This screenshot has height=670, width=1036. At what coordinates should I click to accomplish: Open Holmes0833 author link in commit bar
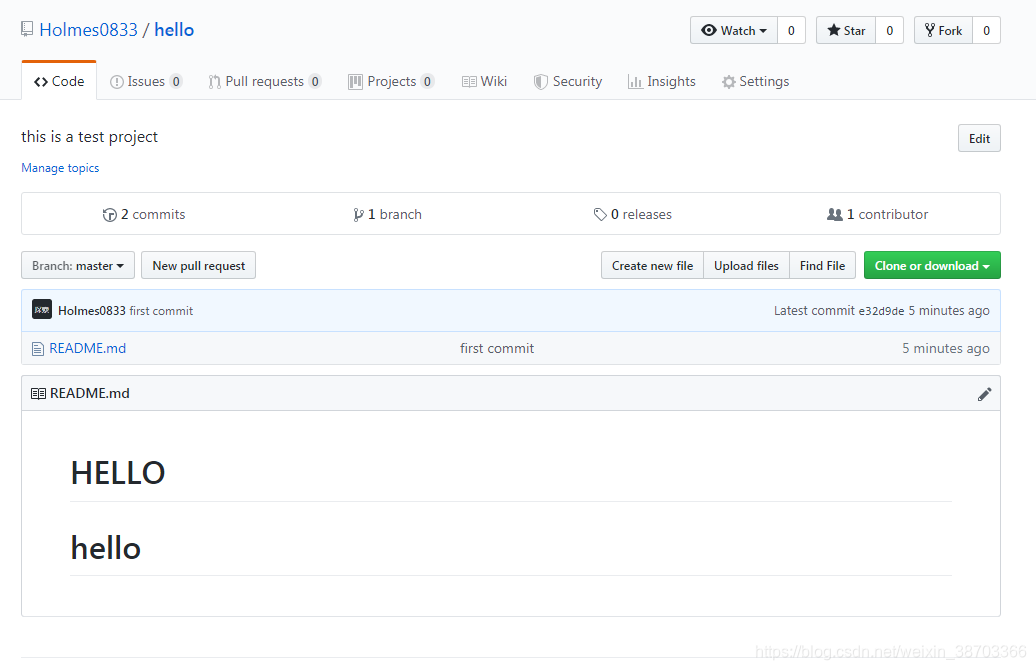pos(92,311)
